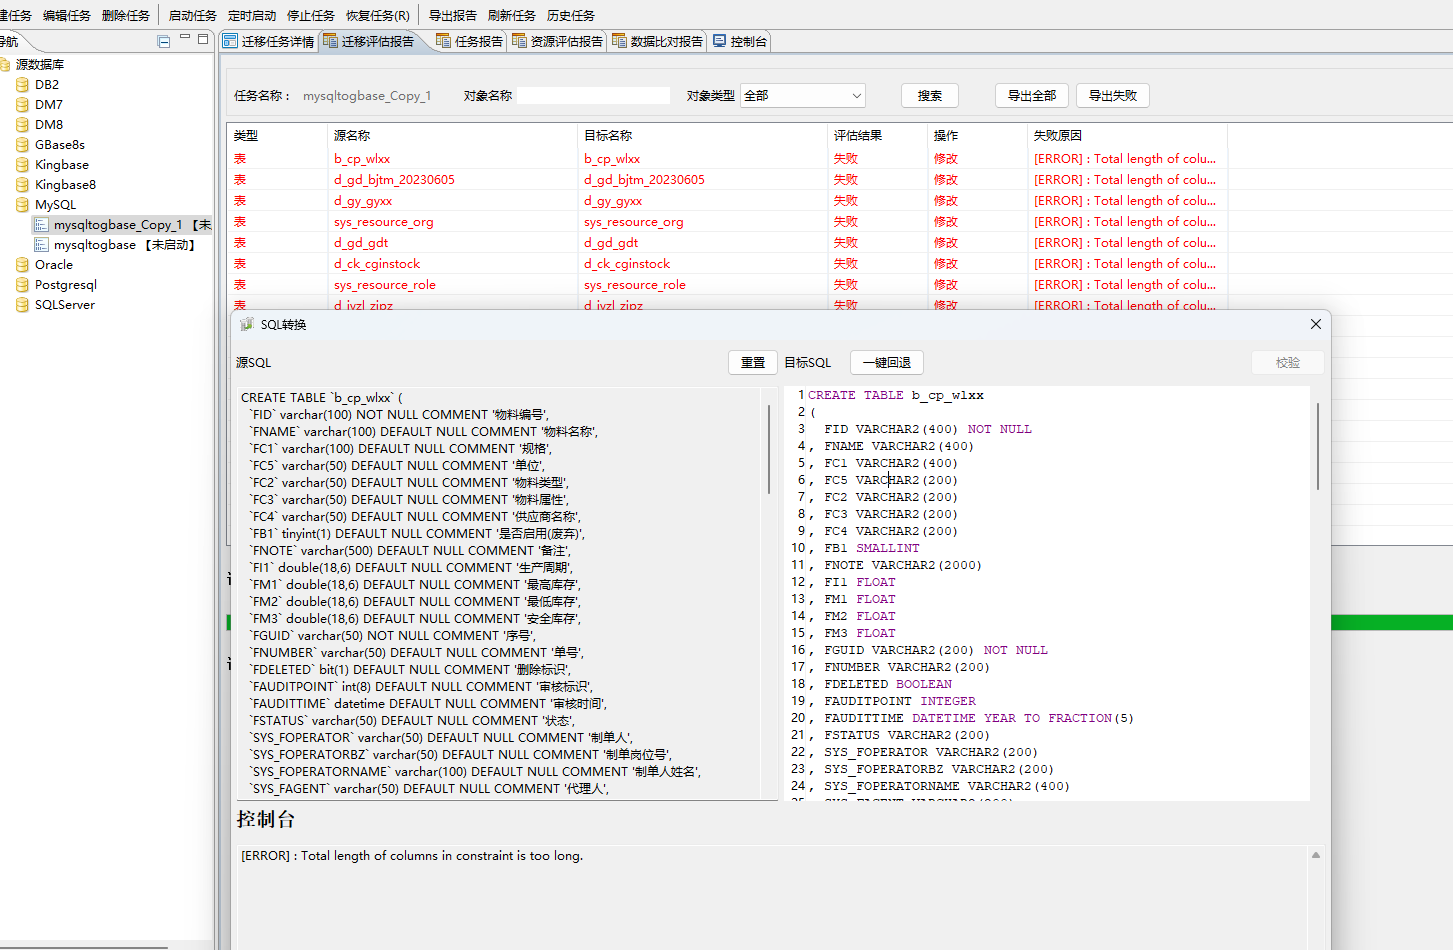The image size is (1453, 950).
Task: Click 删除任务 in the top menu
Action: [126, 15]
